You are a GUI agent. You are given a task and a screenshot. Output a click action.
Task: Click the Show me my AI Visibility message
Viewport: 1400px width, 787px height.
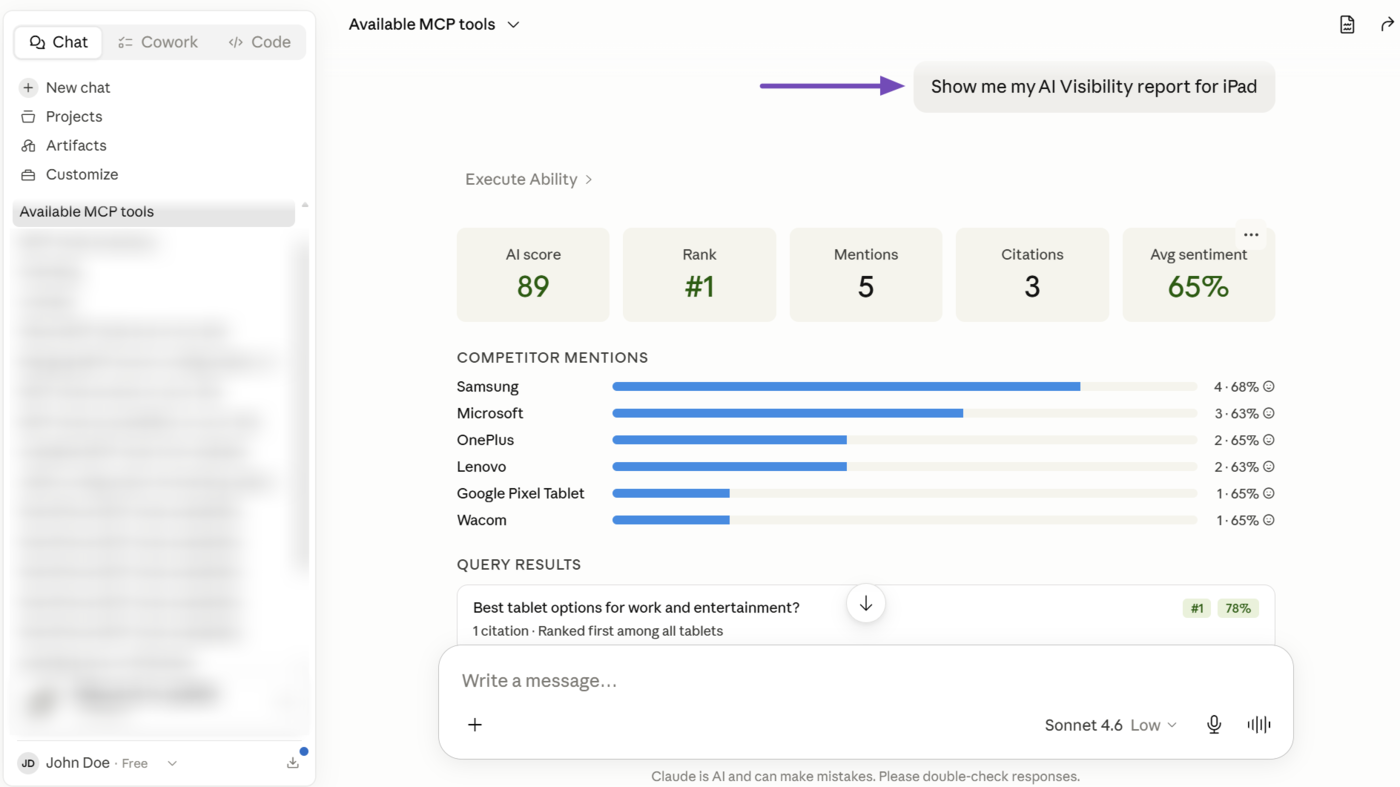pyautogui.click(x=1094, y=87)
